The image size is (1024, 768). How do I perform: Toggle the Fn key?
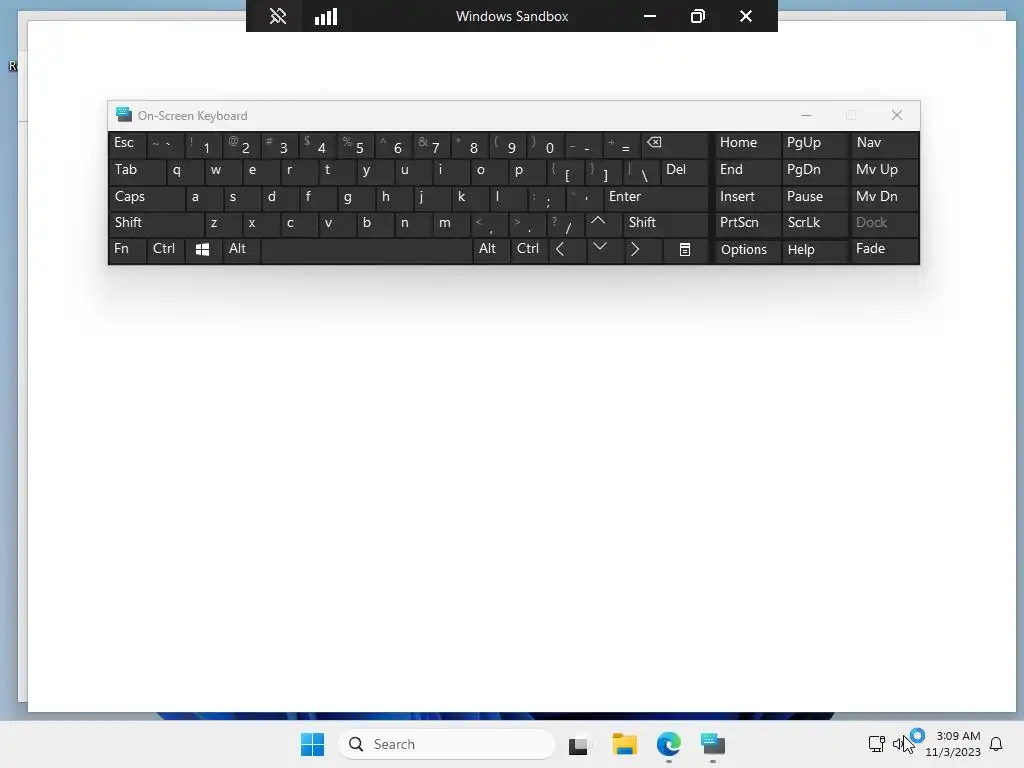point(127,249)
